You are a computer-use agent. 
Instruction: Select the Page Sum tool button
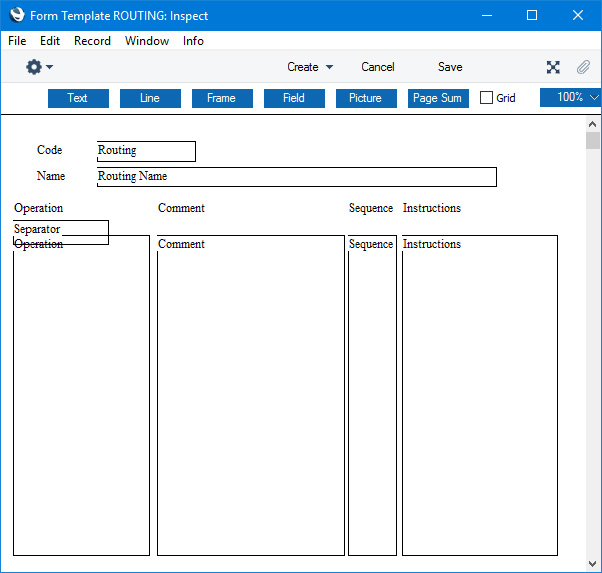pyautogui.click(x=438, y=98)
